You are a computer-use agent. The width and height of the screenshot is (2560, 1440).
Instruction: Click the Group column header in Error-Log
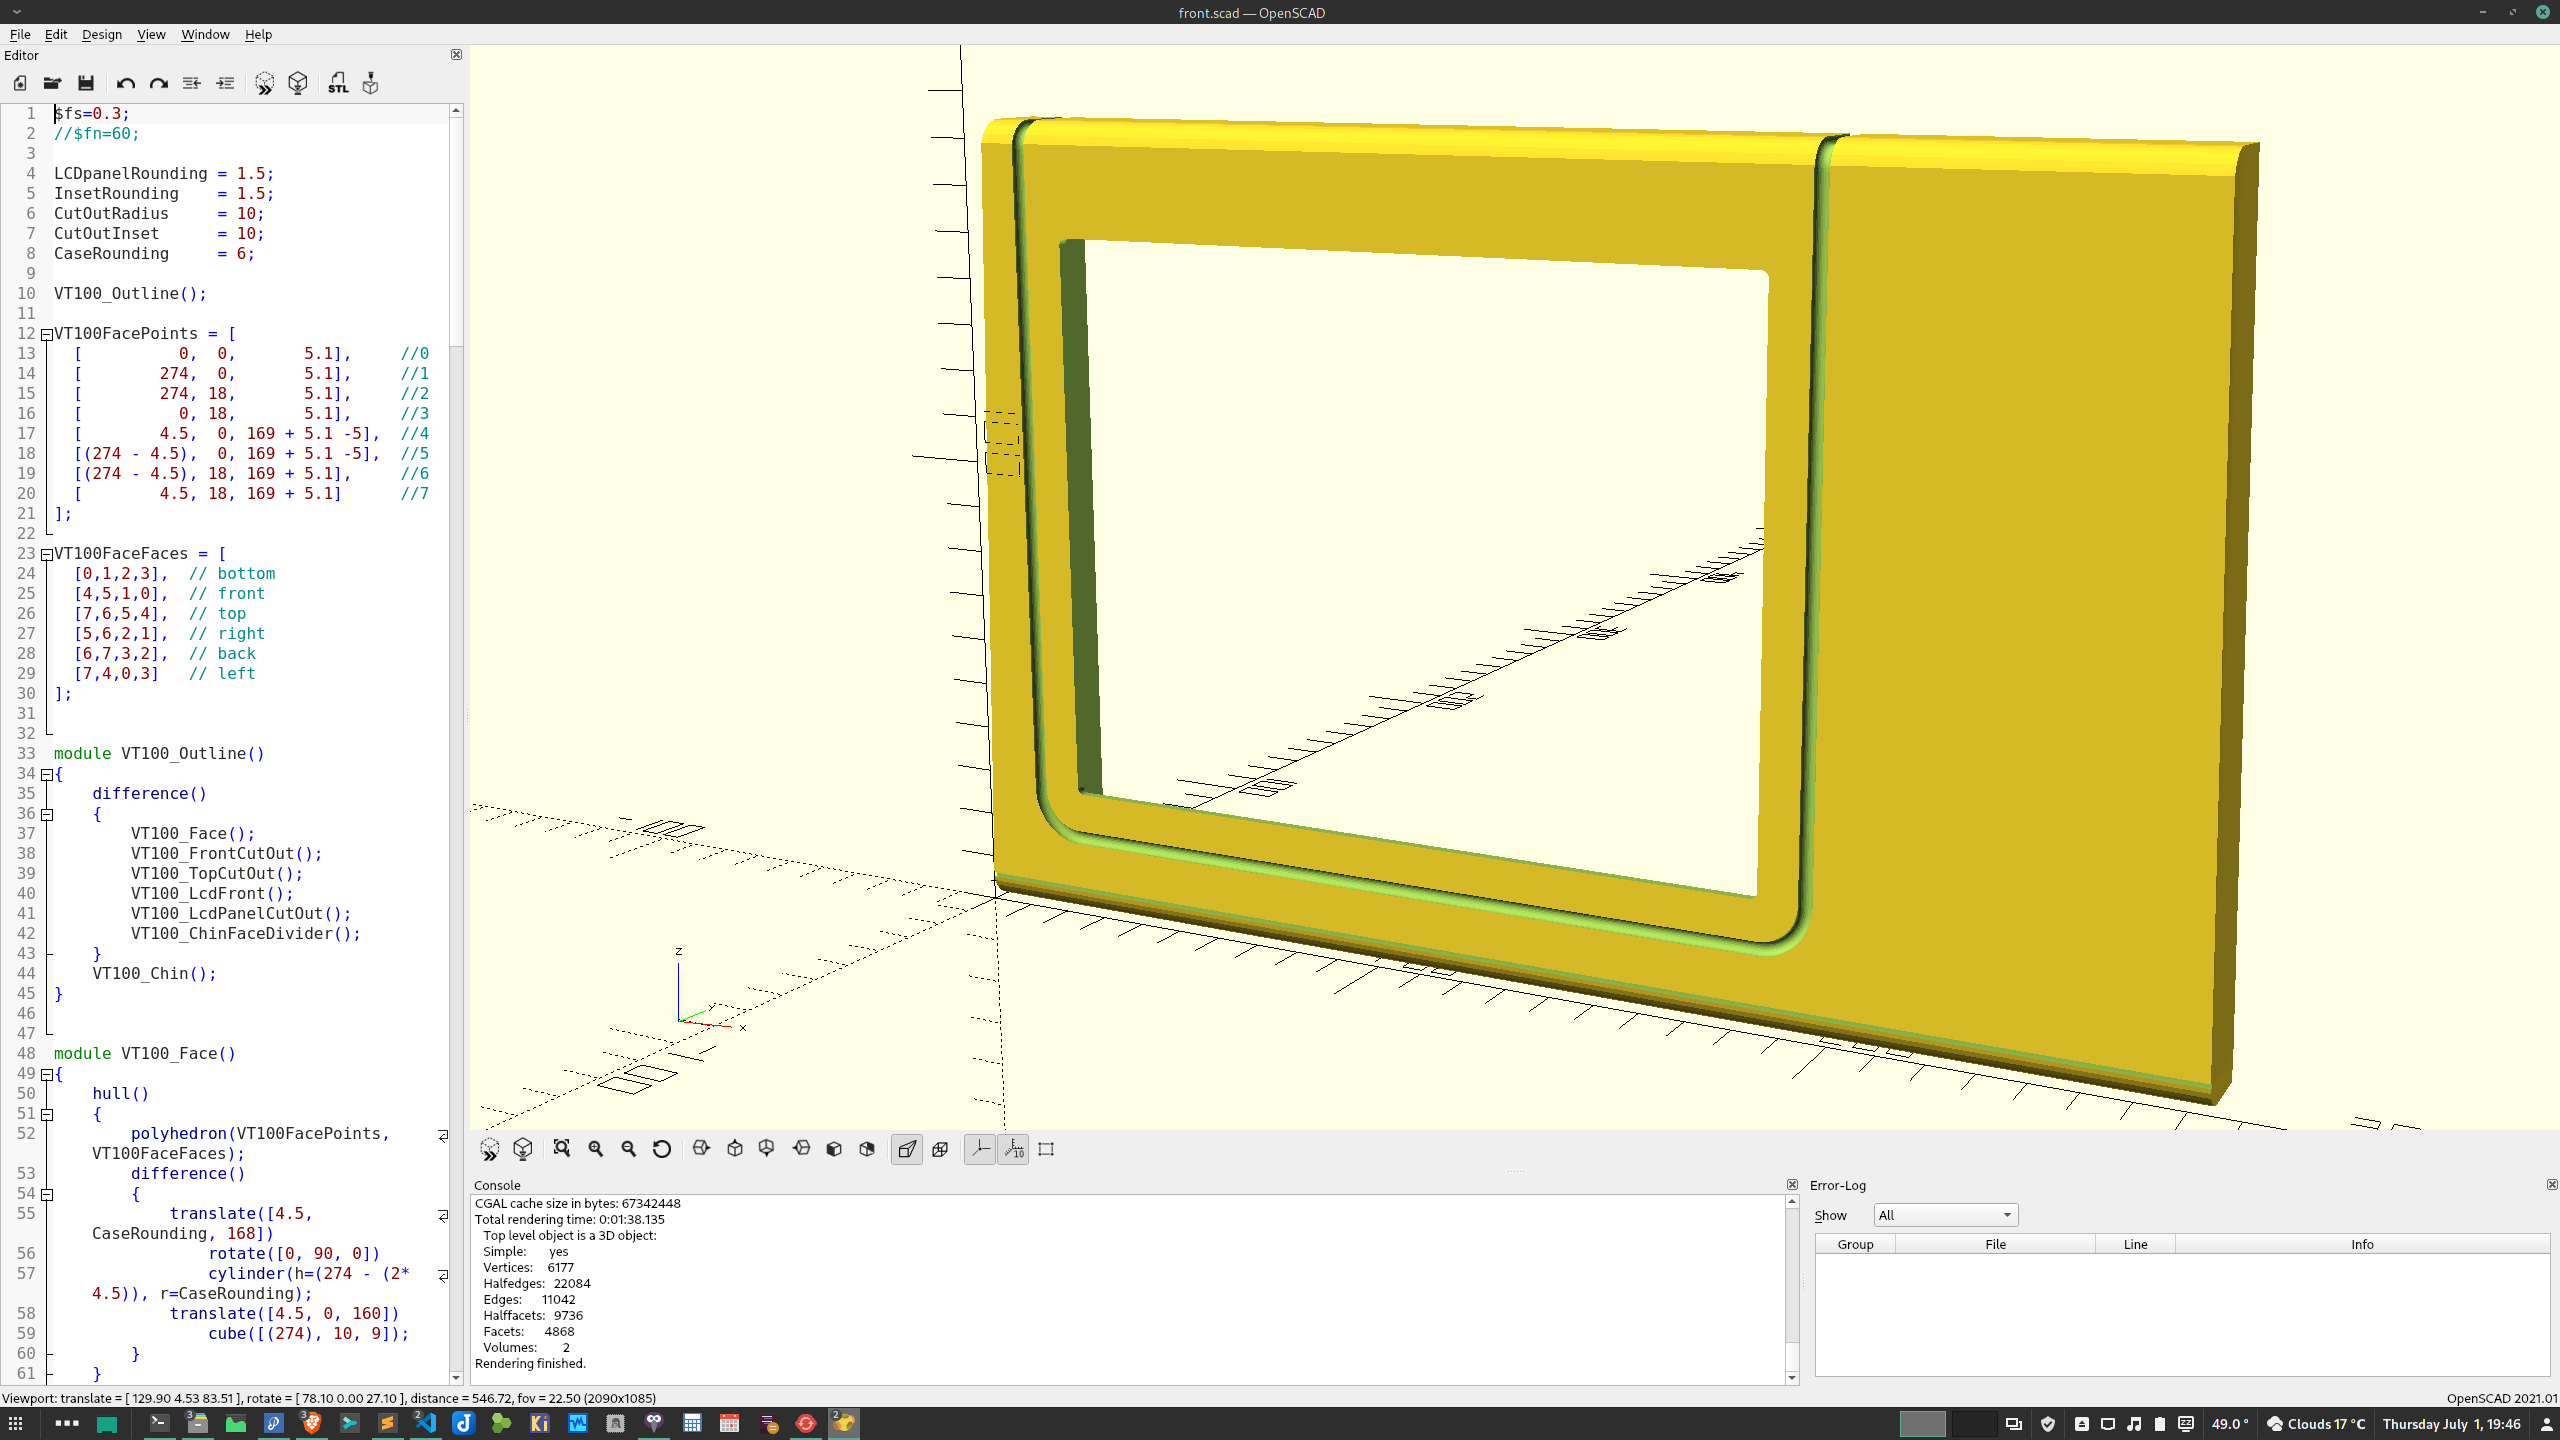pos(1855,1244)
